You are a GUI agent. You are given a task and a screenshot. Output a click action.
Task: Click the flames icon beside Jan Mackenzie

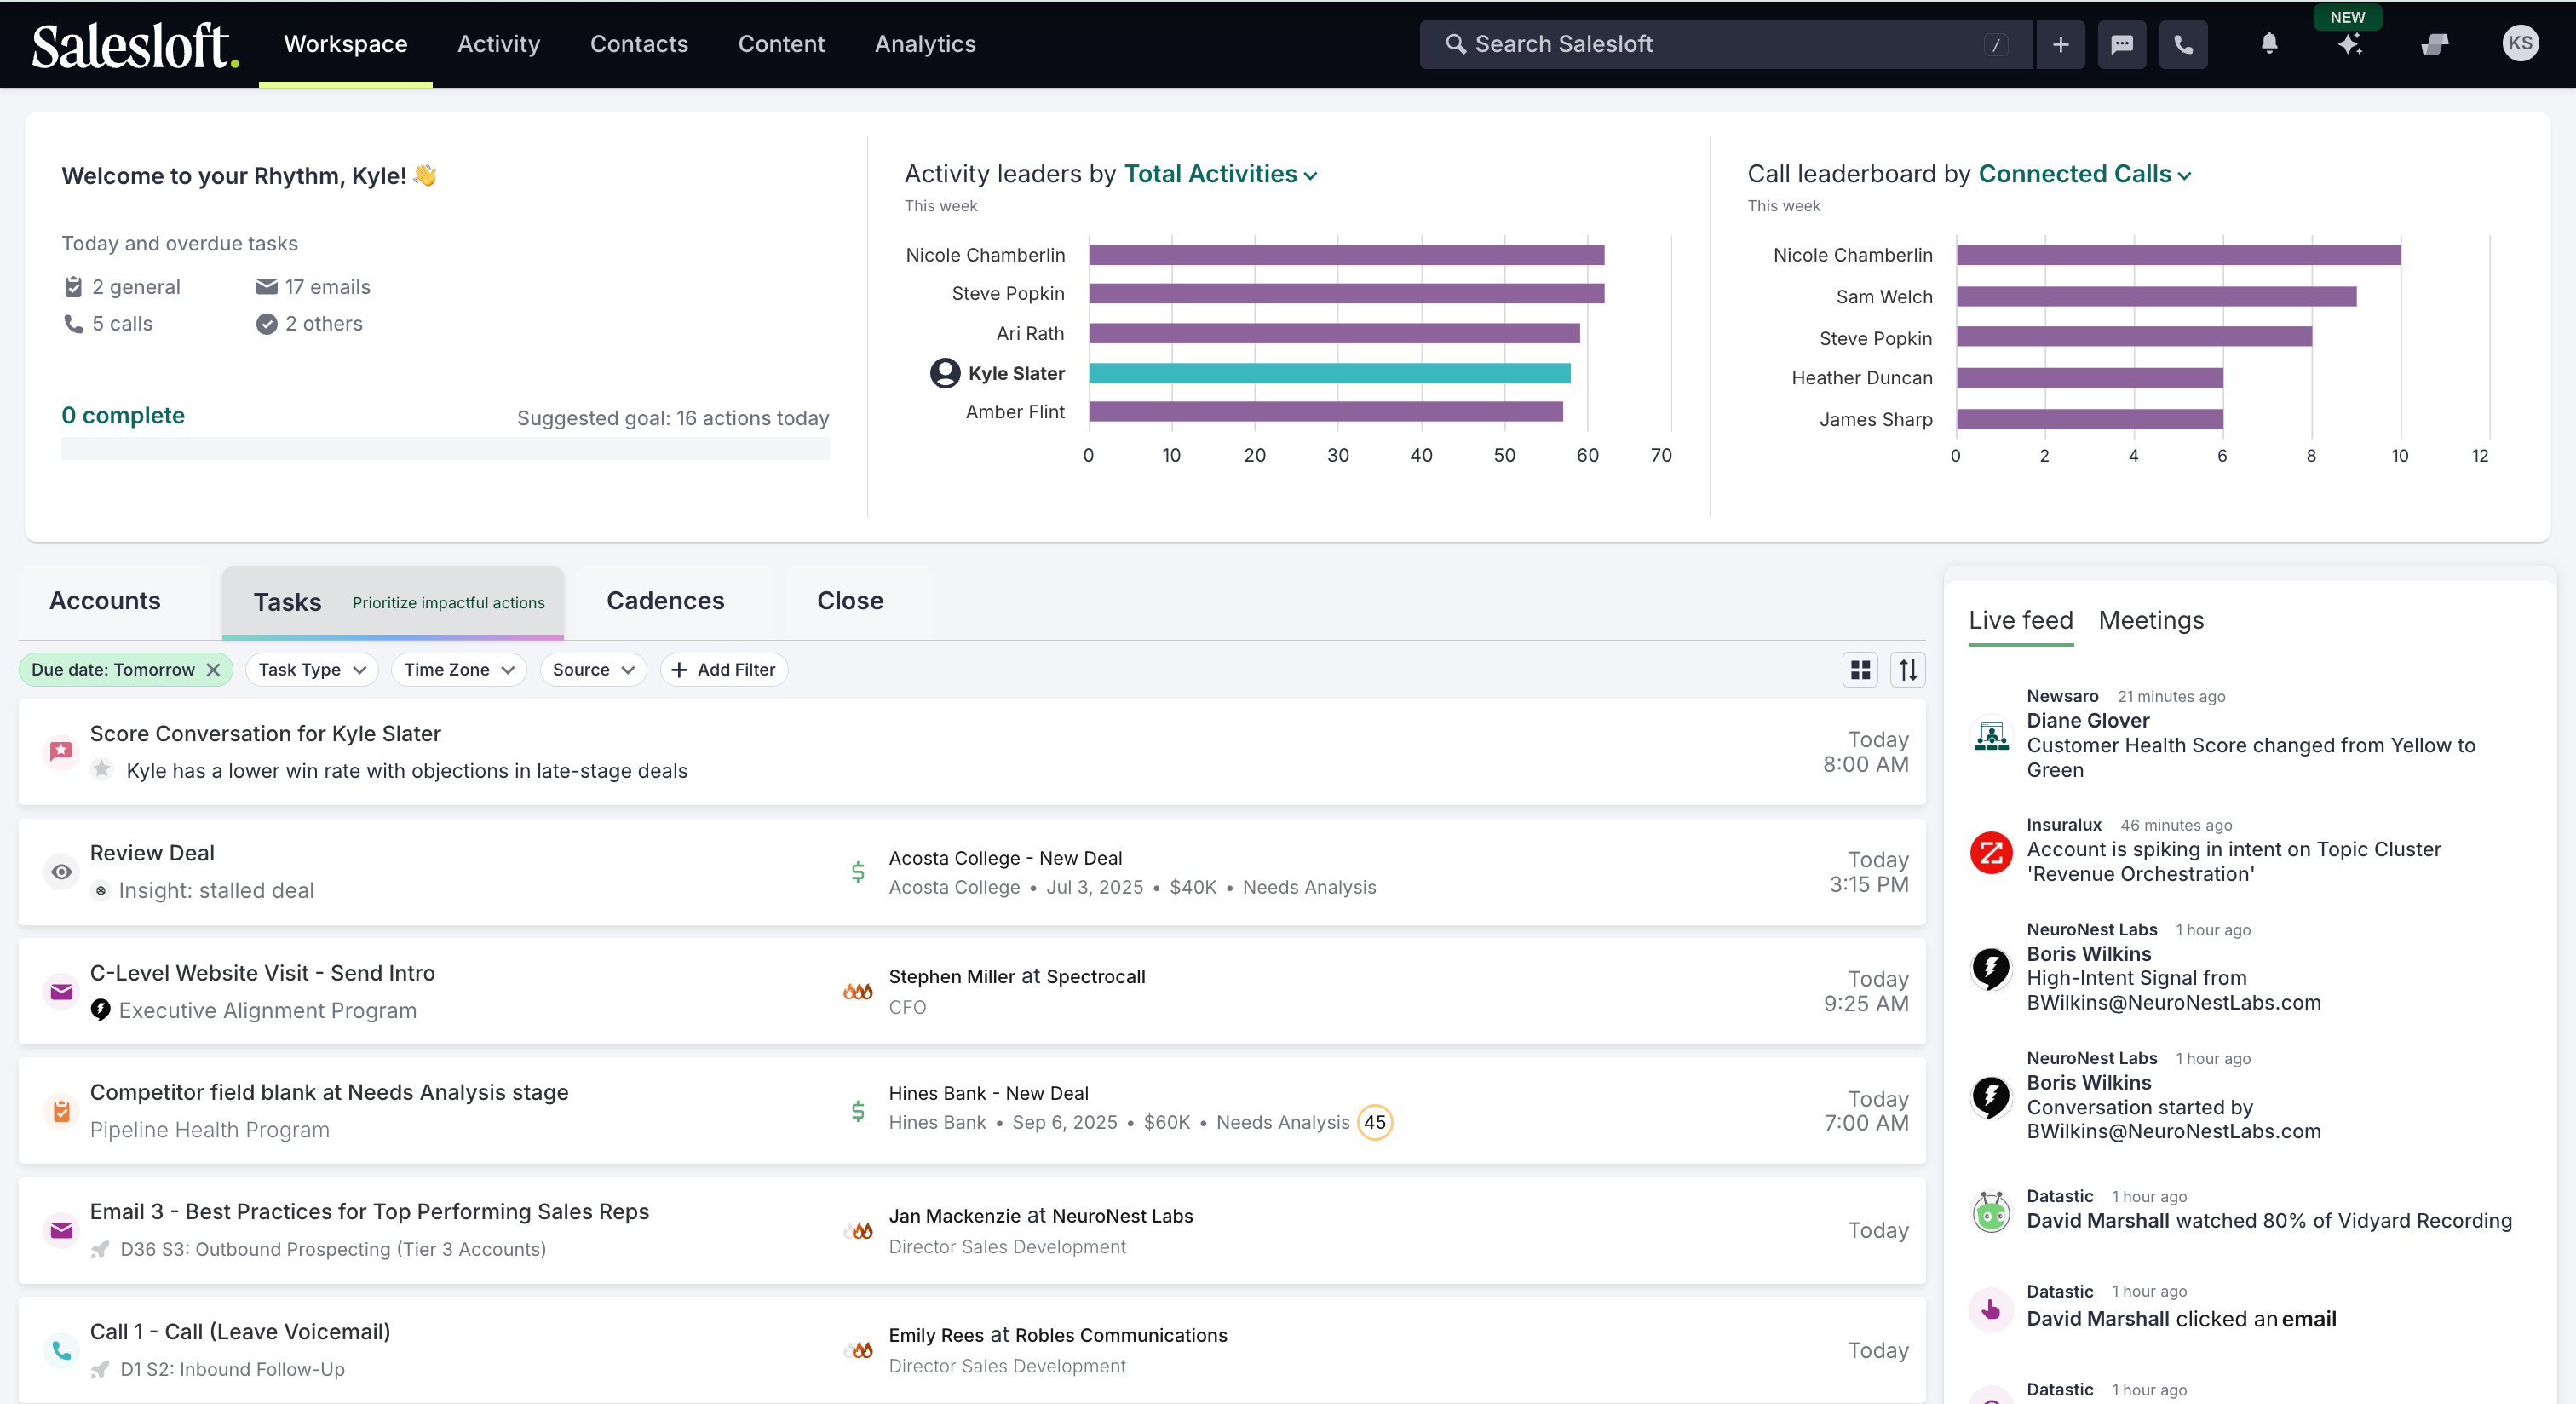point(857,1231)
